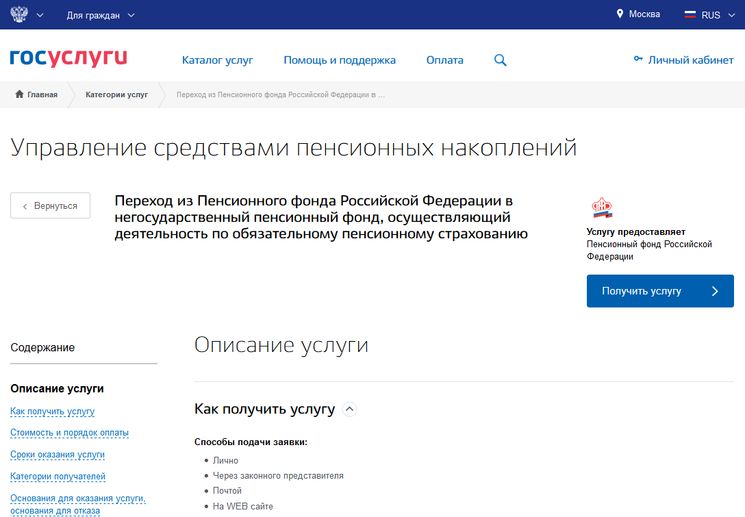Change the city from 'Москва'
745x517 pixels.
644,14
